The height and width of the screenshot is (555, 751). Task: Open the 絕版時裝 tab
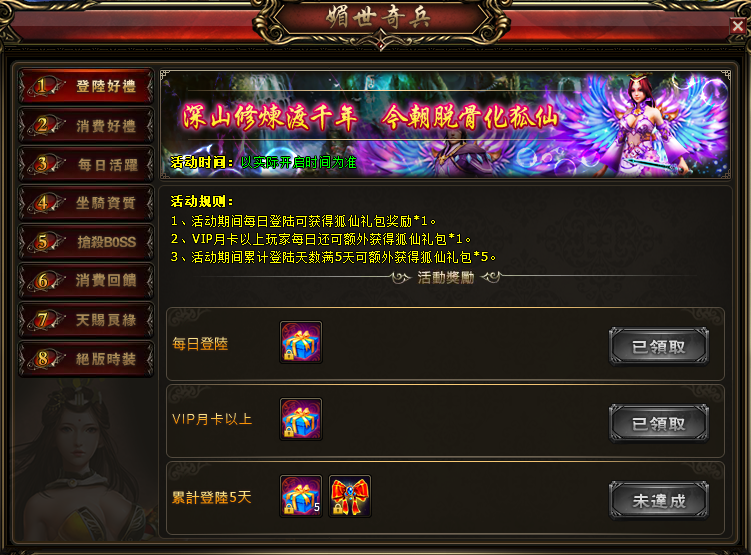pyautogui.click(x=86, y=359)
